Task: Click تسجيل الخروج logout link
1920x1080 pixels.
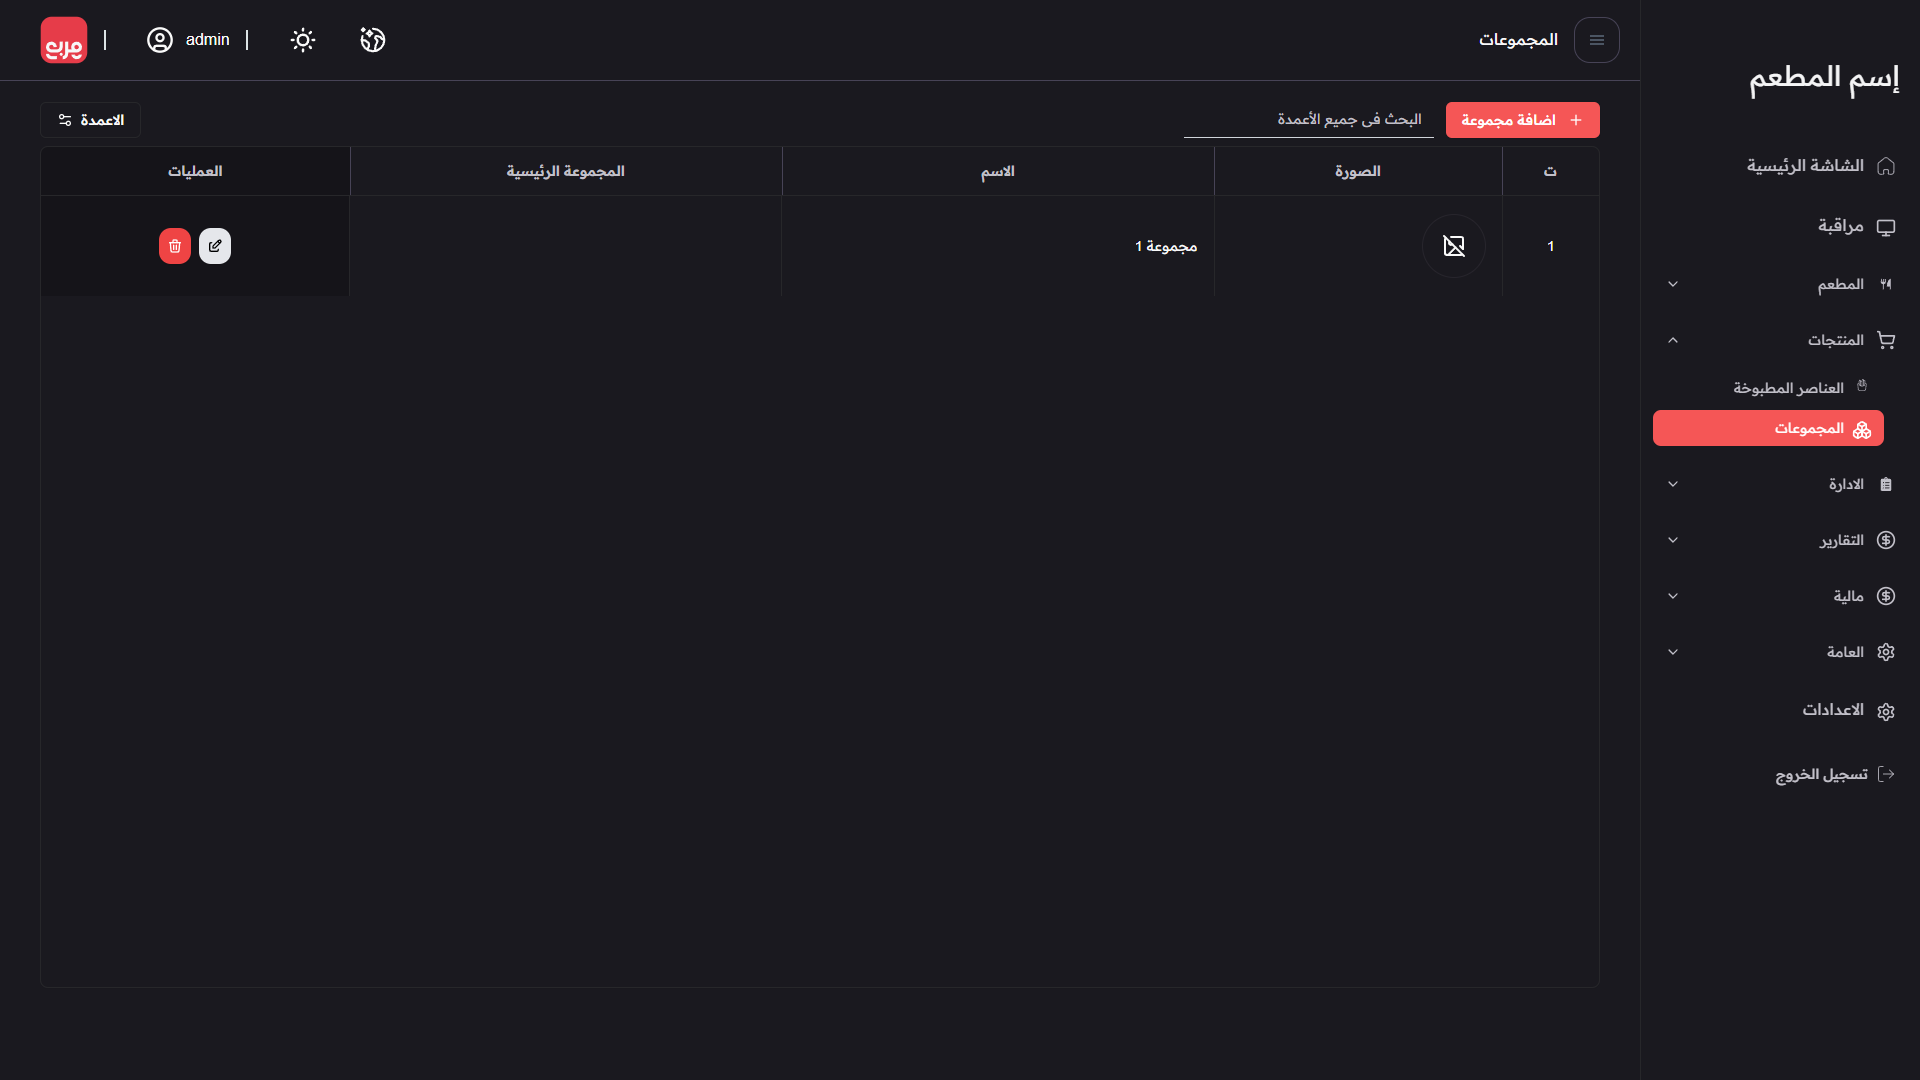Action: click(1822, 775)
